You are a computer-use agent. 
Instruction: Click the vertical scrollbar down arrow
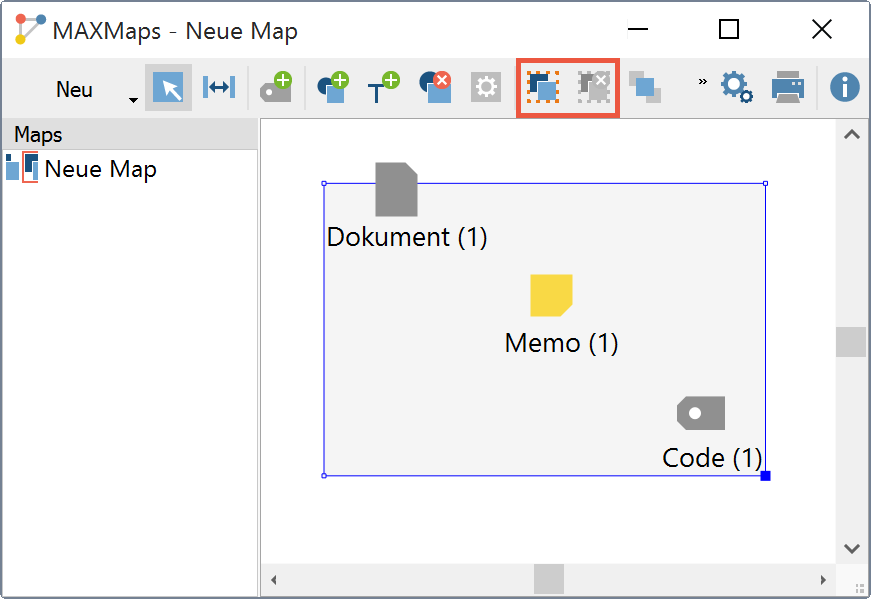pos(851,548)
